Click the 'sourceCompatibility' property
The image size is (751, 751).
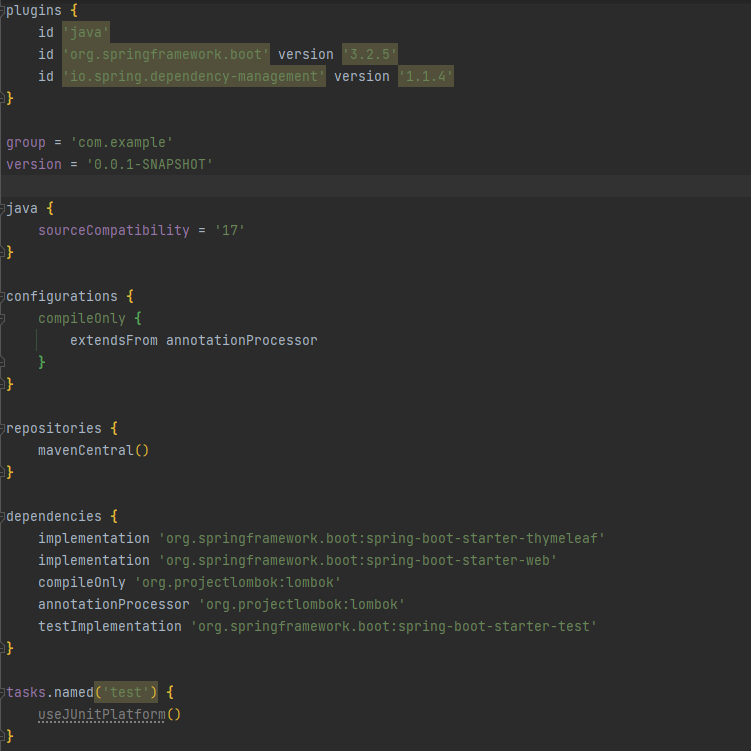[114, 230]
